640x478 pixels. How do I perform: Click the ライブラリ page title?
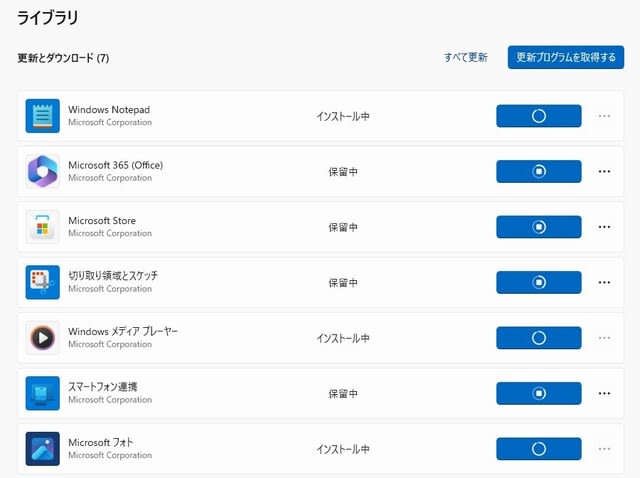[47, 18]
